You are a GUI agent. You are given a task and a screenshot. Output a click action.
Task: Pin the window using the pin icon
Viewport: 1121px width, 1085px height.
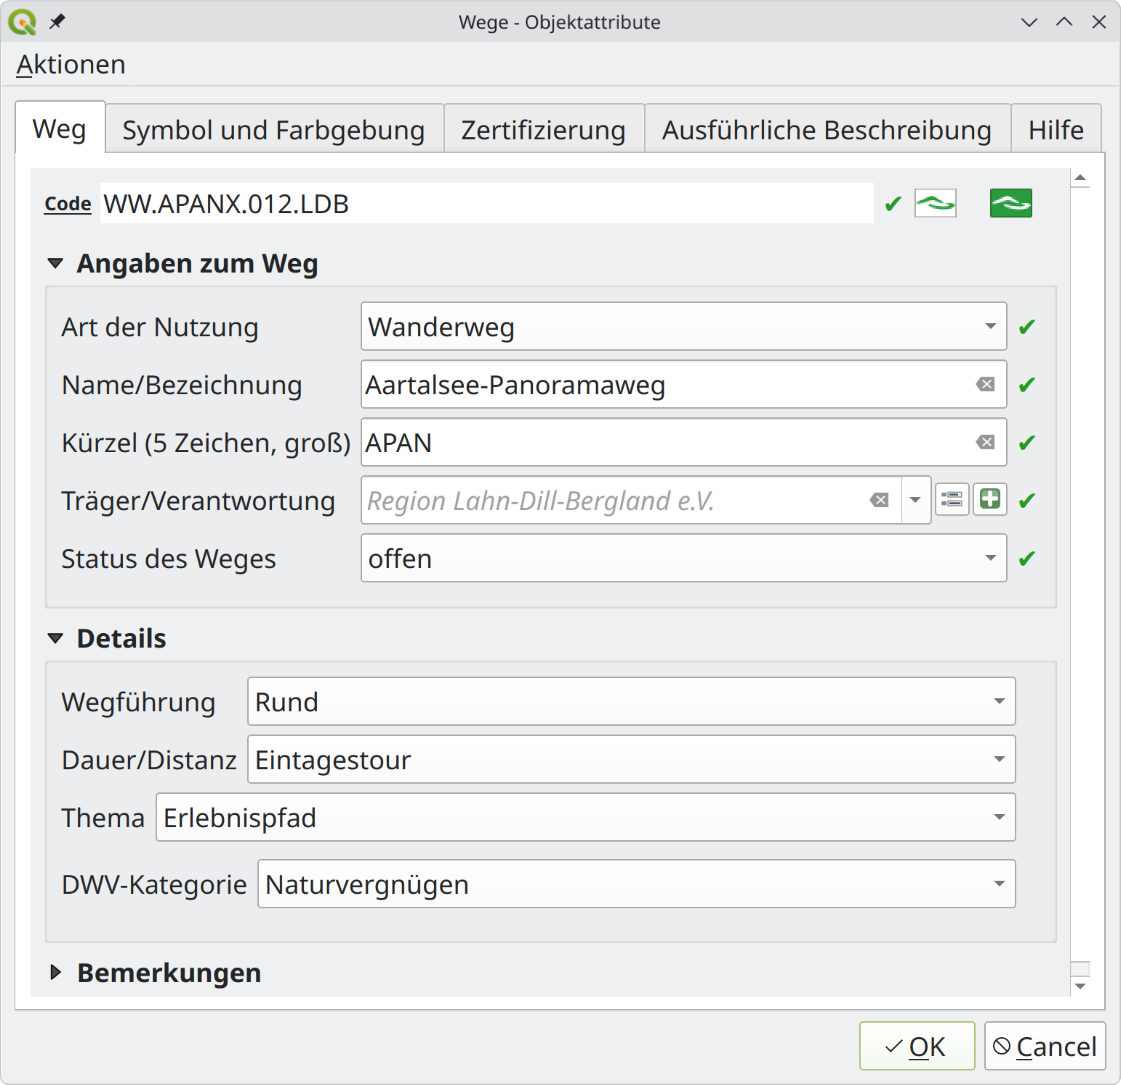[57, 22]
